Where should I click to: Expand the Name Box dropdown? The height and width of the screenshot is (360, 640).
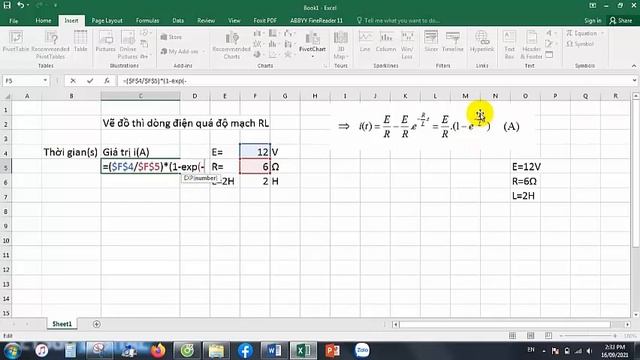click(45, 81)
